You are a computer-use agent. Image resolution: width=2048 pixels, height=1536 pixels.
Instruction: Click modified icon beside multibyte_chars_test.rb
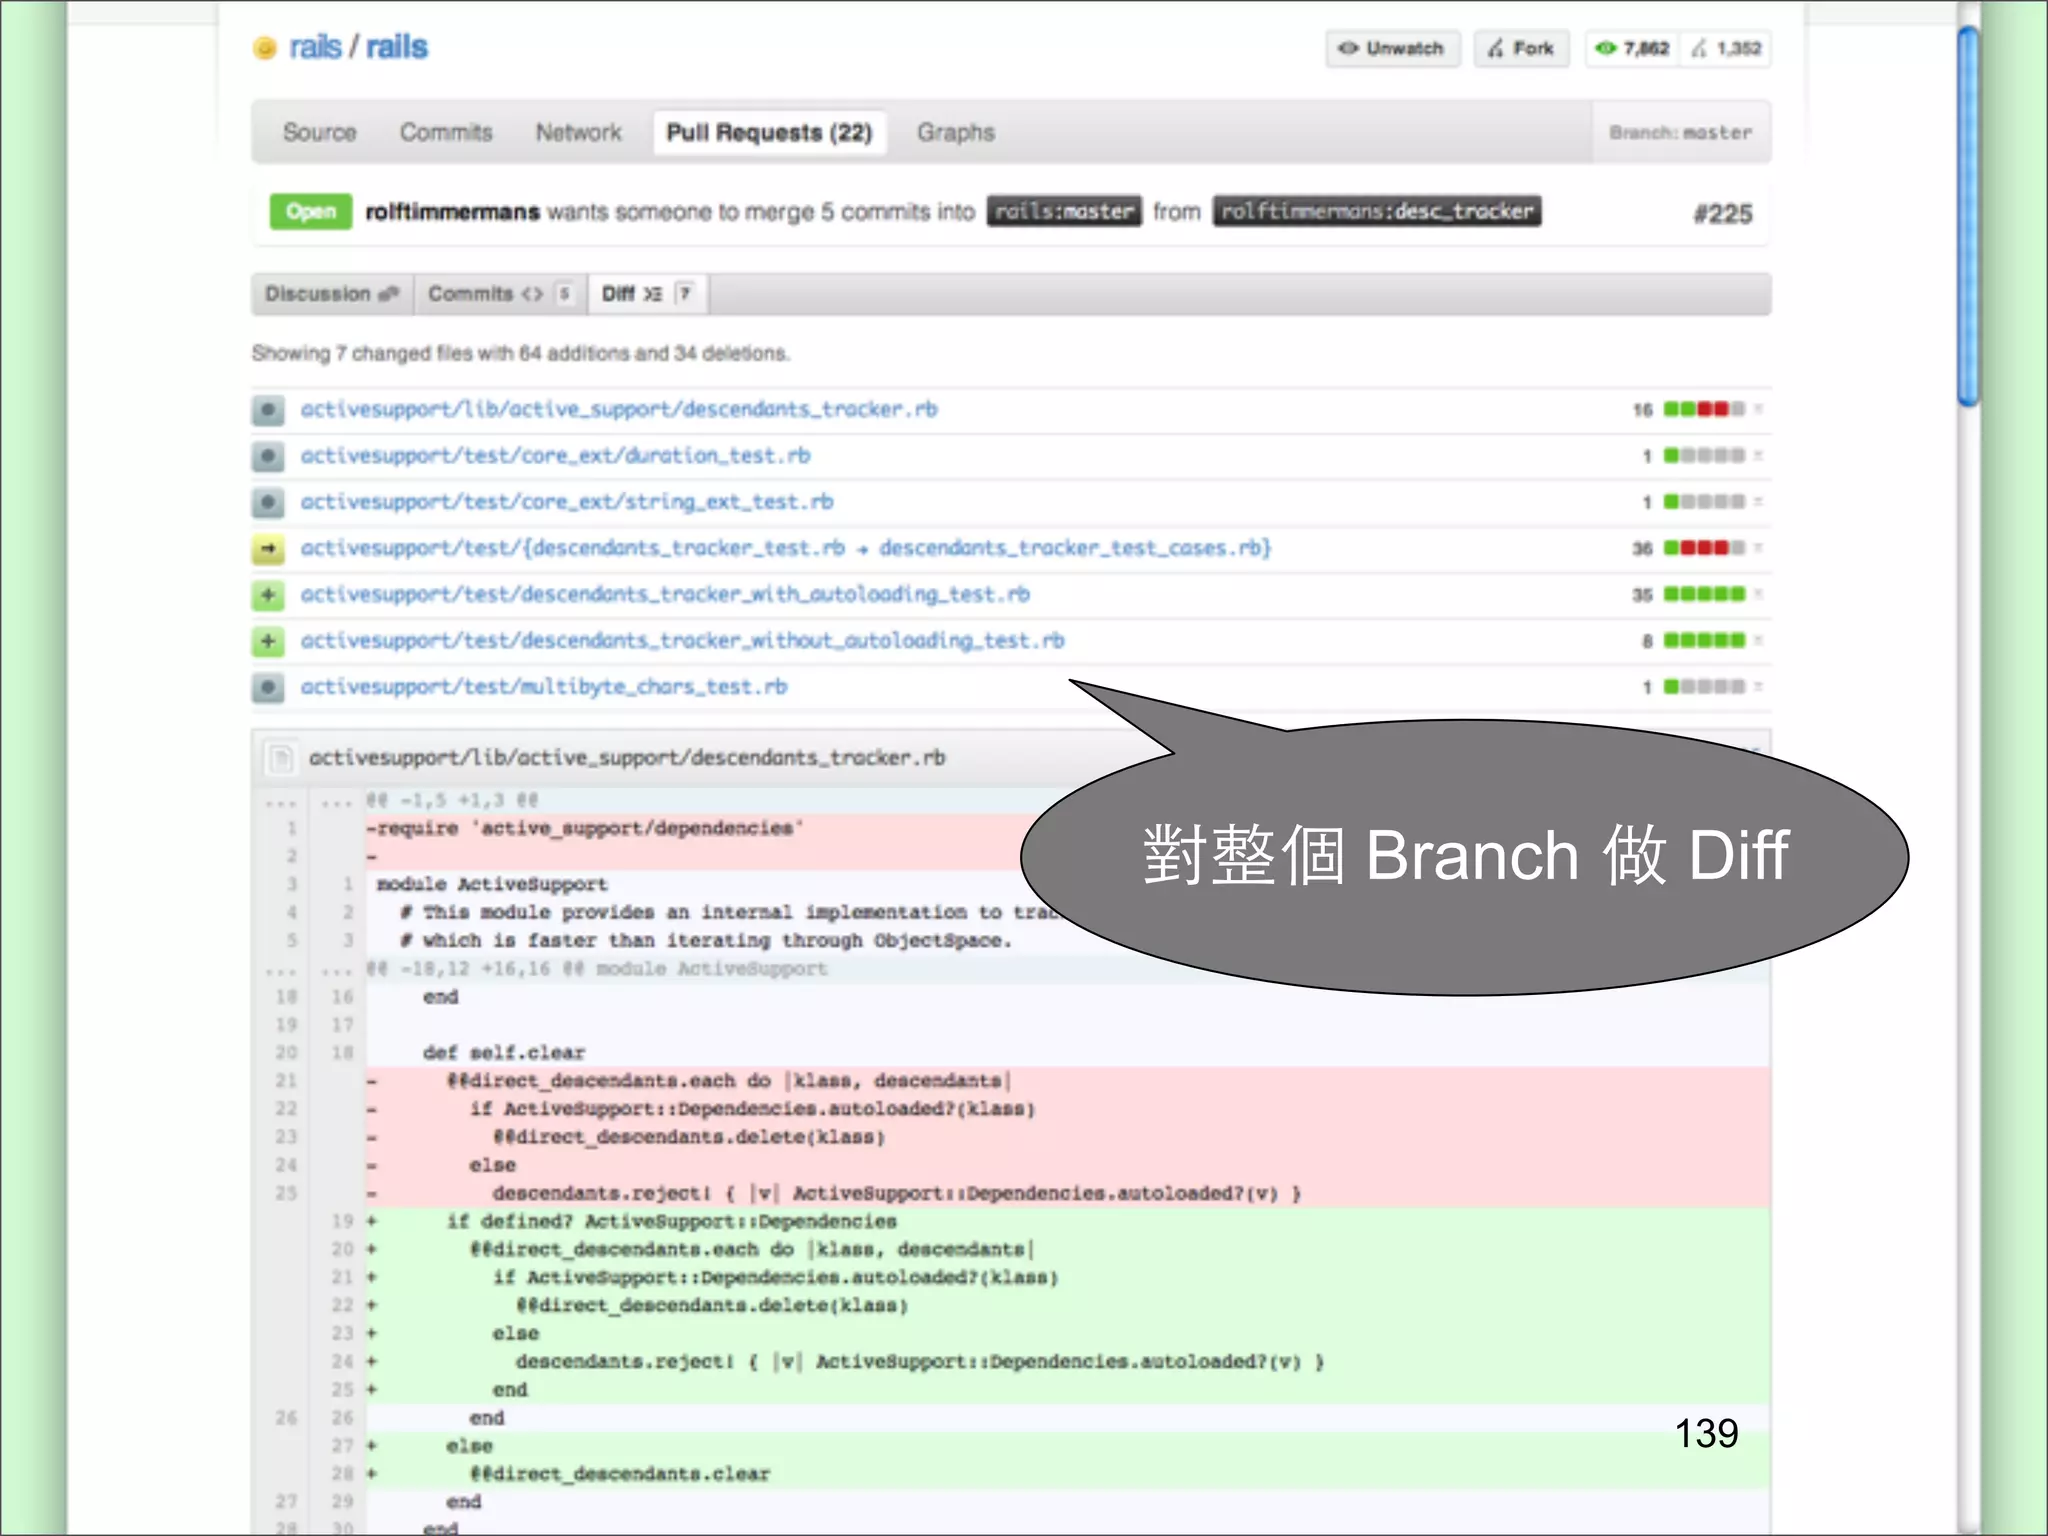[267, 687]
